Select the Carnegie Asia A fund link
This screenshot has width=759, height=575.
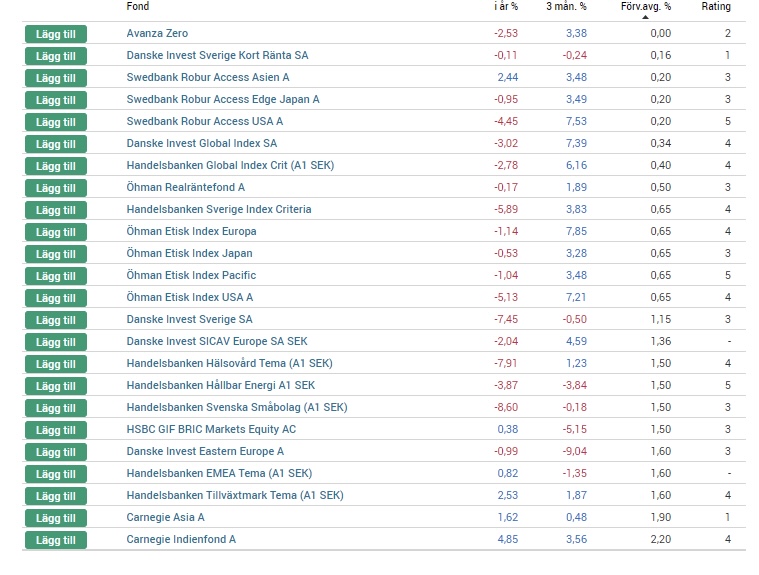(165, 518)
